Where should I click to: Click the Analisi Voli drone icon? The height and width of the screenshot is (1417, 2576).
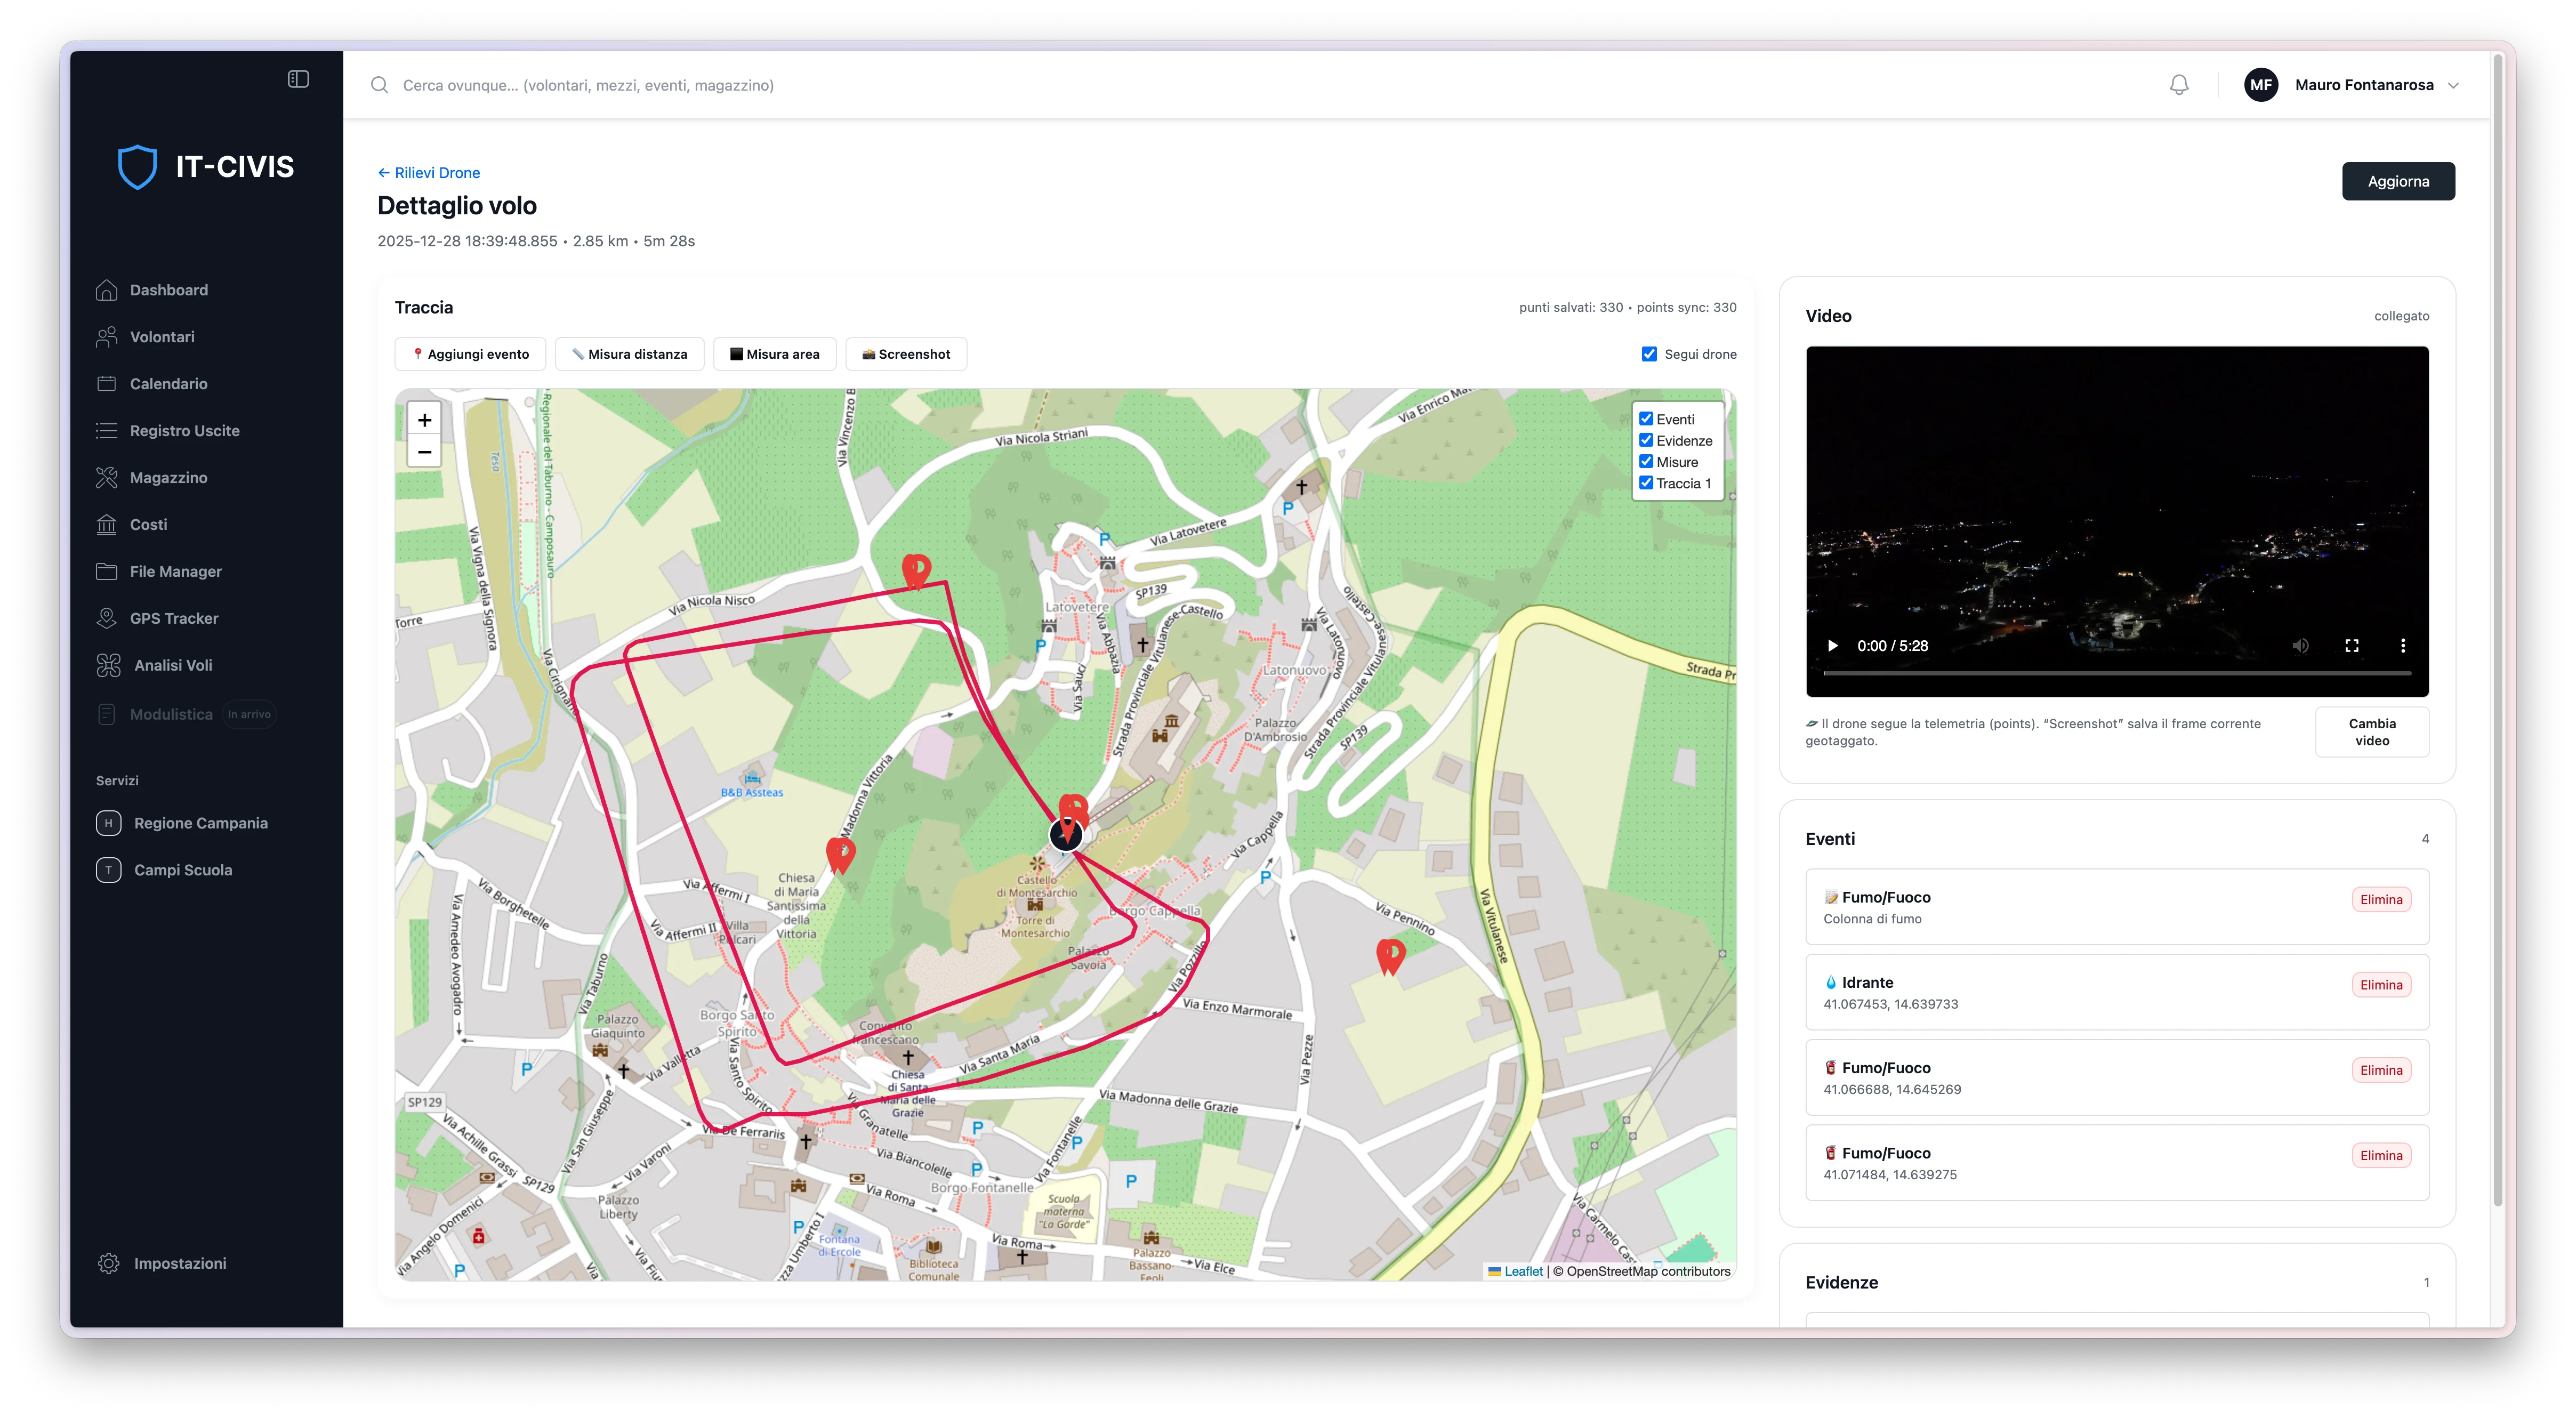pyautogui.click(x=109, y=665)
